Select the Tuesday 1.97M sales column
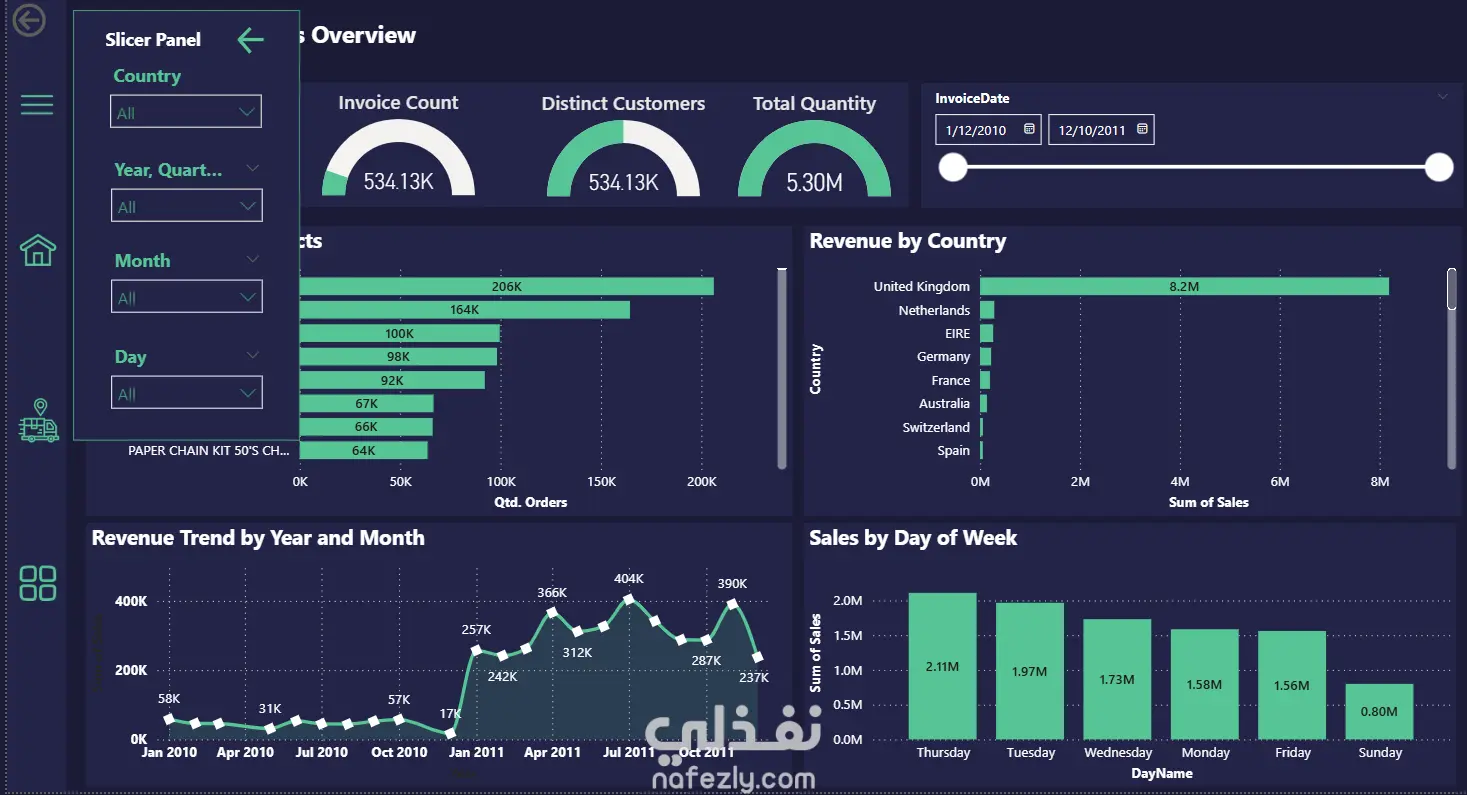 pos(1030,671)
